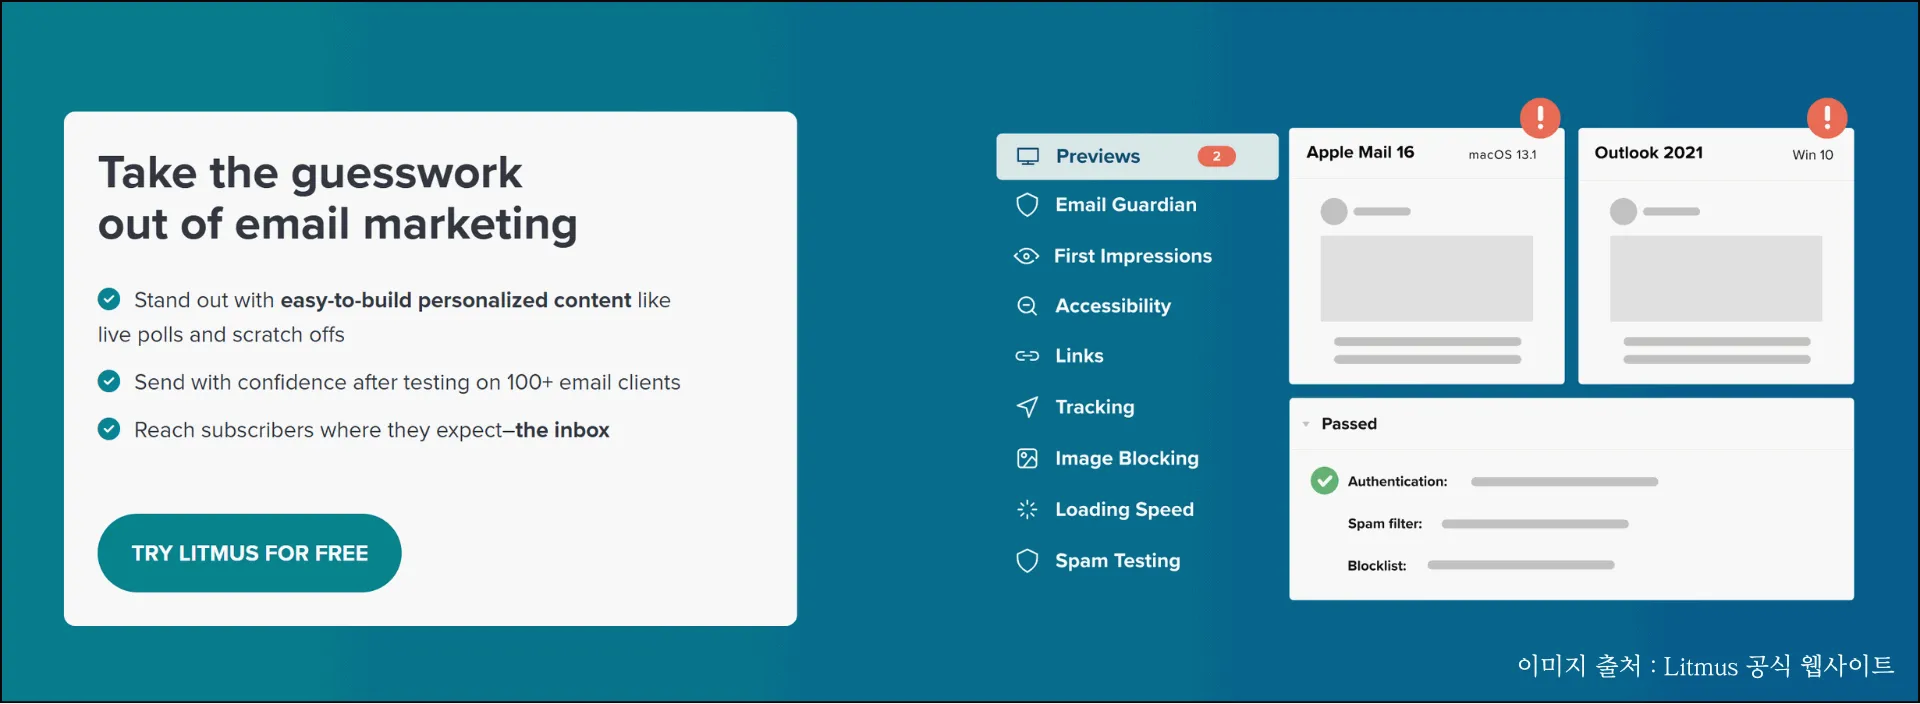Screen dimensions: 1920x704
Task: Click the Tracking paper-plane icon
Action: (1027, 407)
